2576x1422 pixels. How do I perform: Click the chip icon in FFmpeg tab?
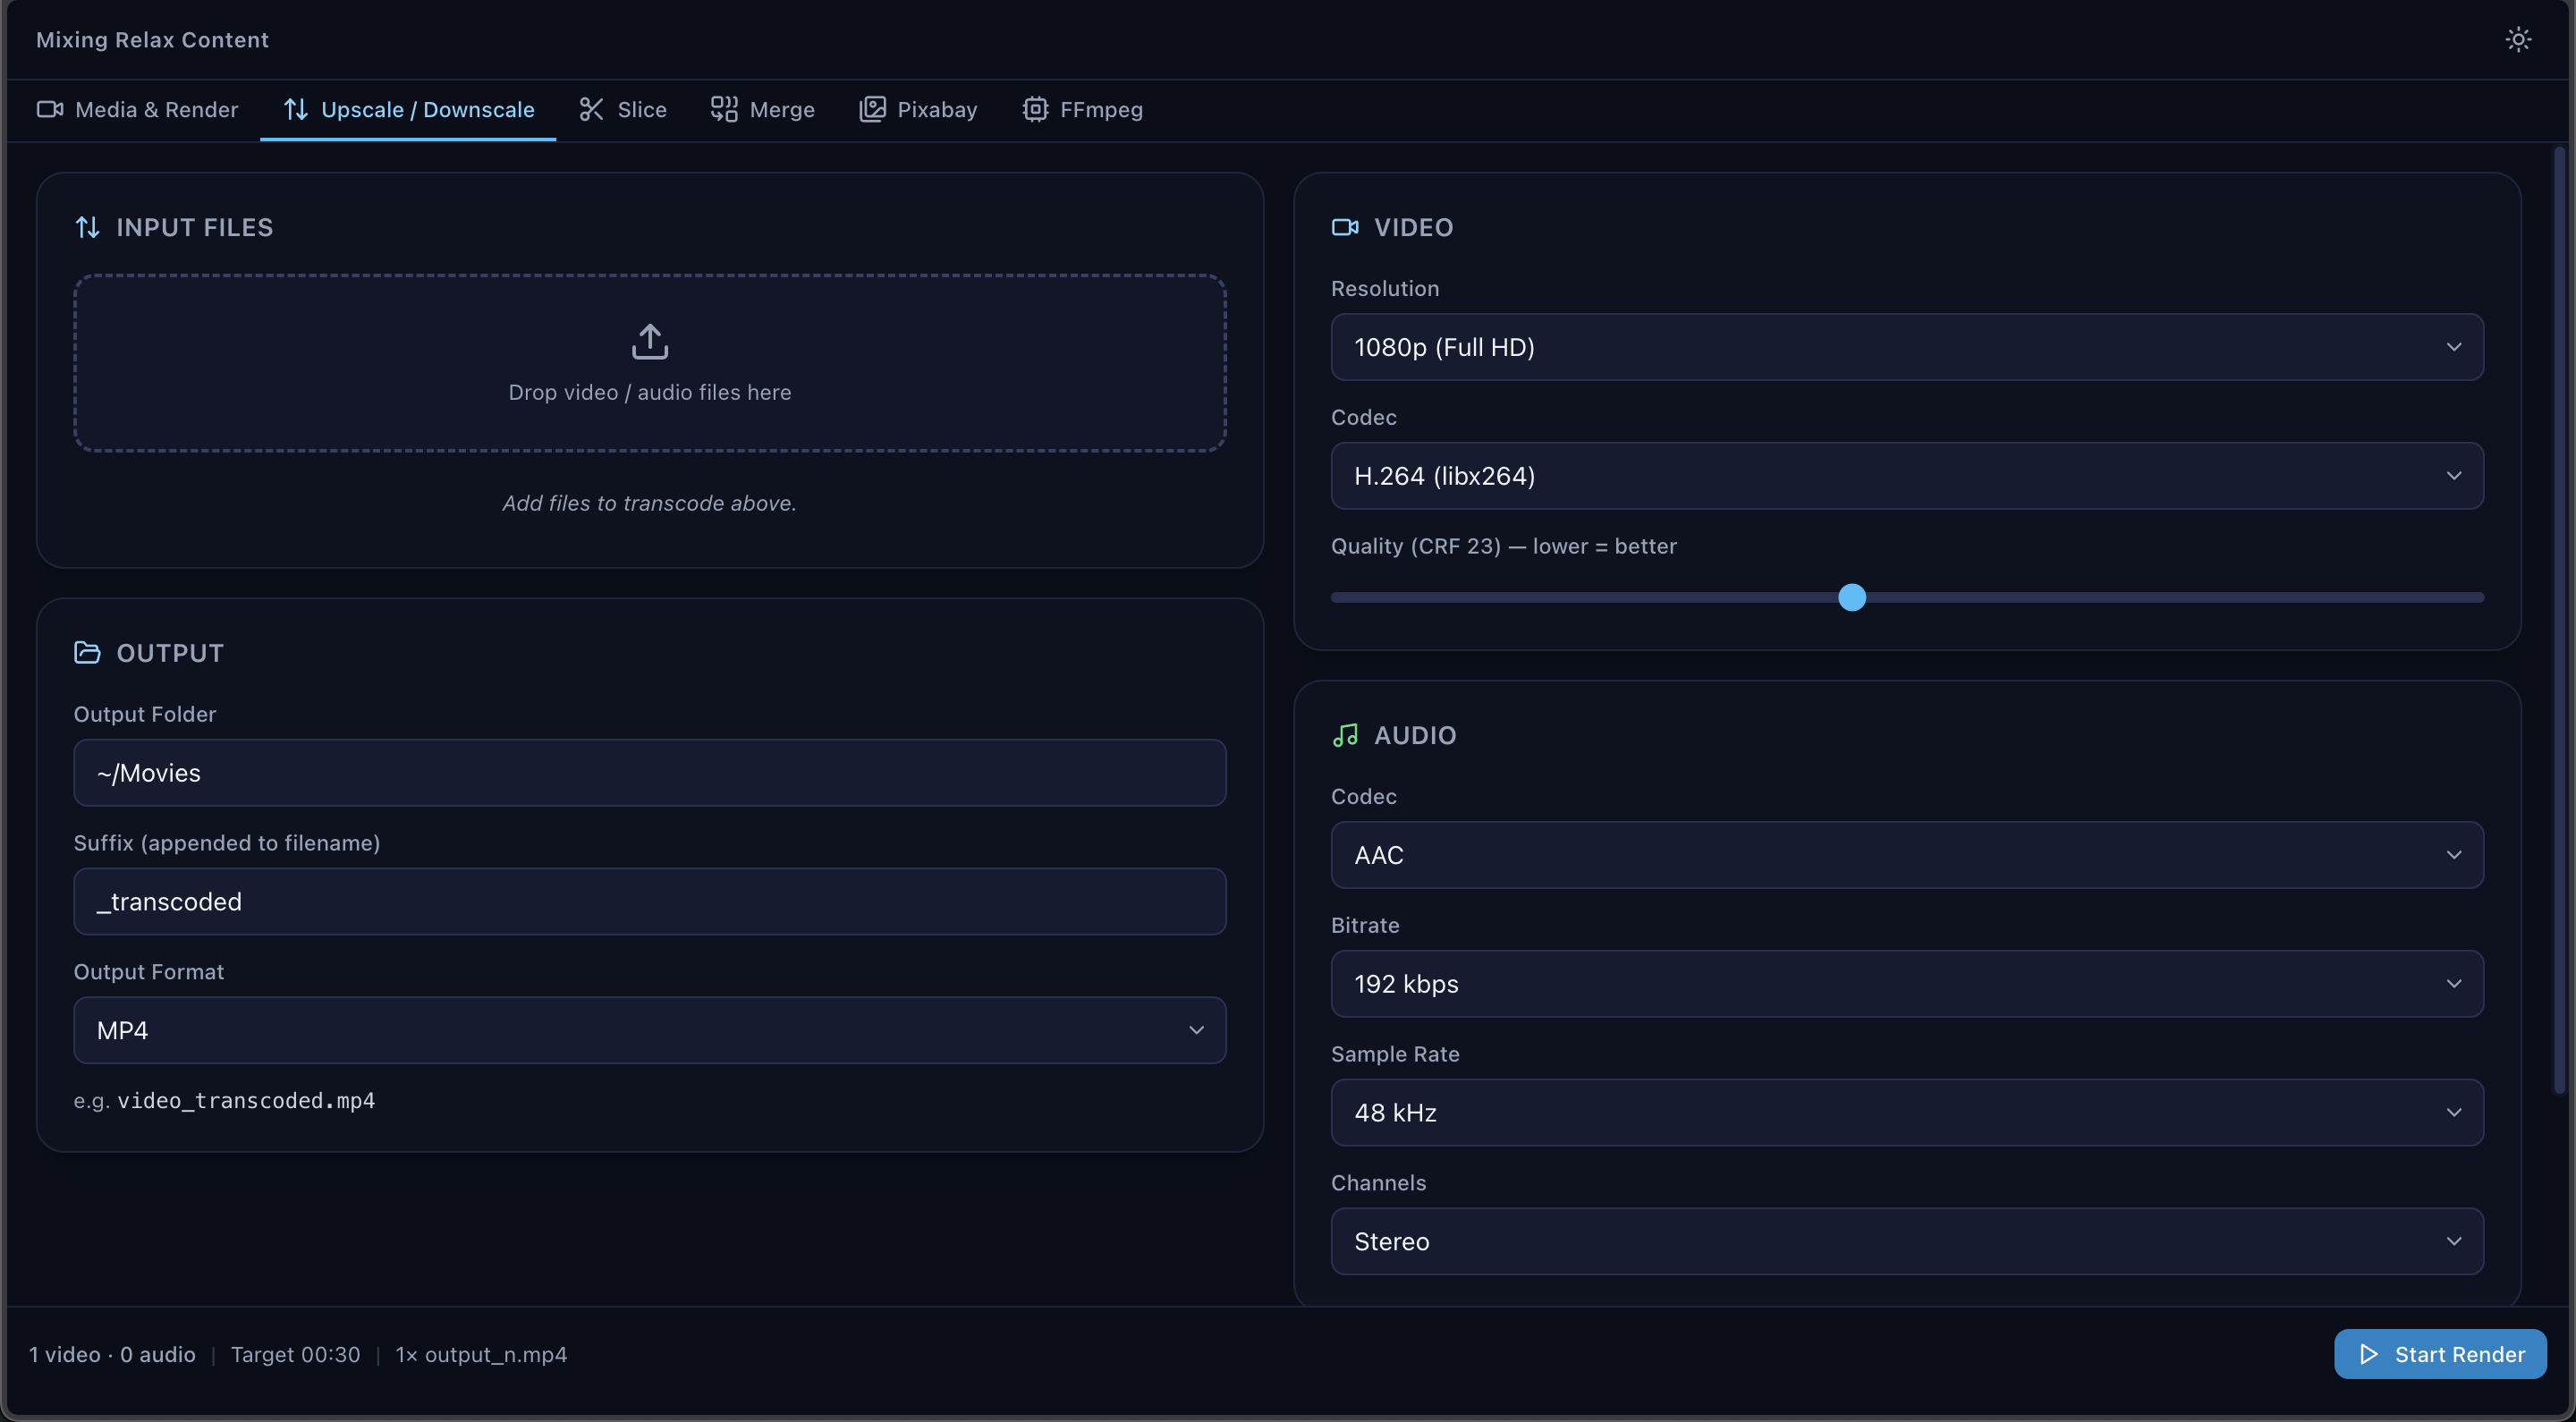click(x=1035, y=109)
